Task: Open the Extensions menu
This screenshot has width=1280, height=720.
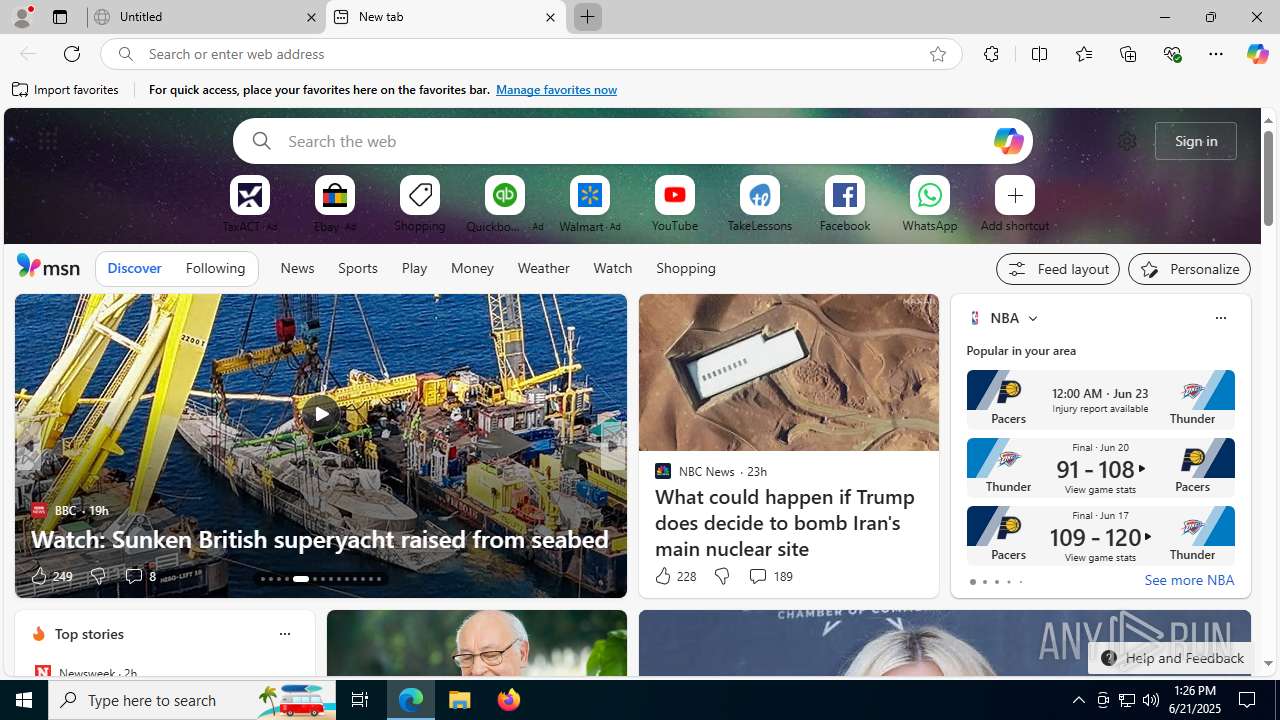Action: (991, 54)
